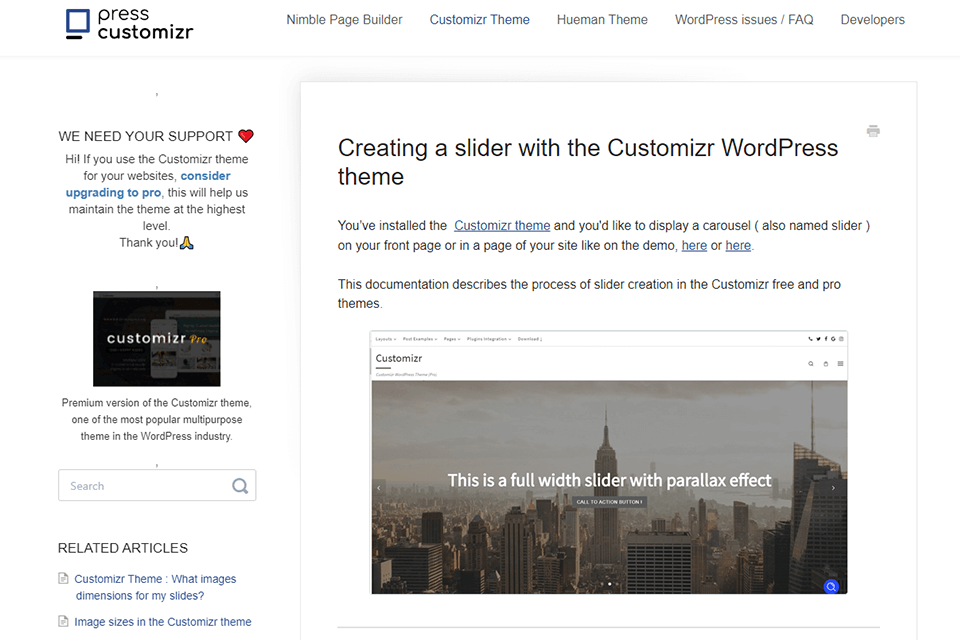Screen dimensions: 960x640
Task: Open the Developers menu item
Action: click(872, 20)
